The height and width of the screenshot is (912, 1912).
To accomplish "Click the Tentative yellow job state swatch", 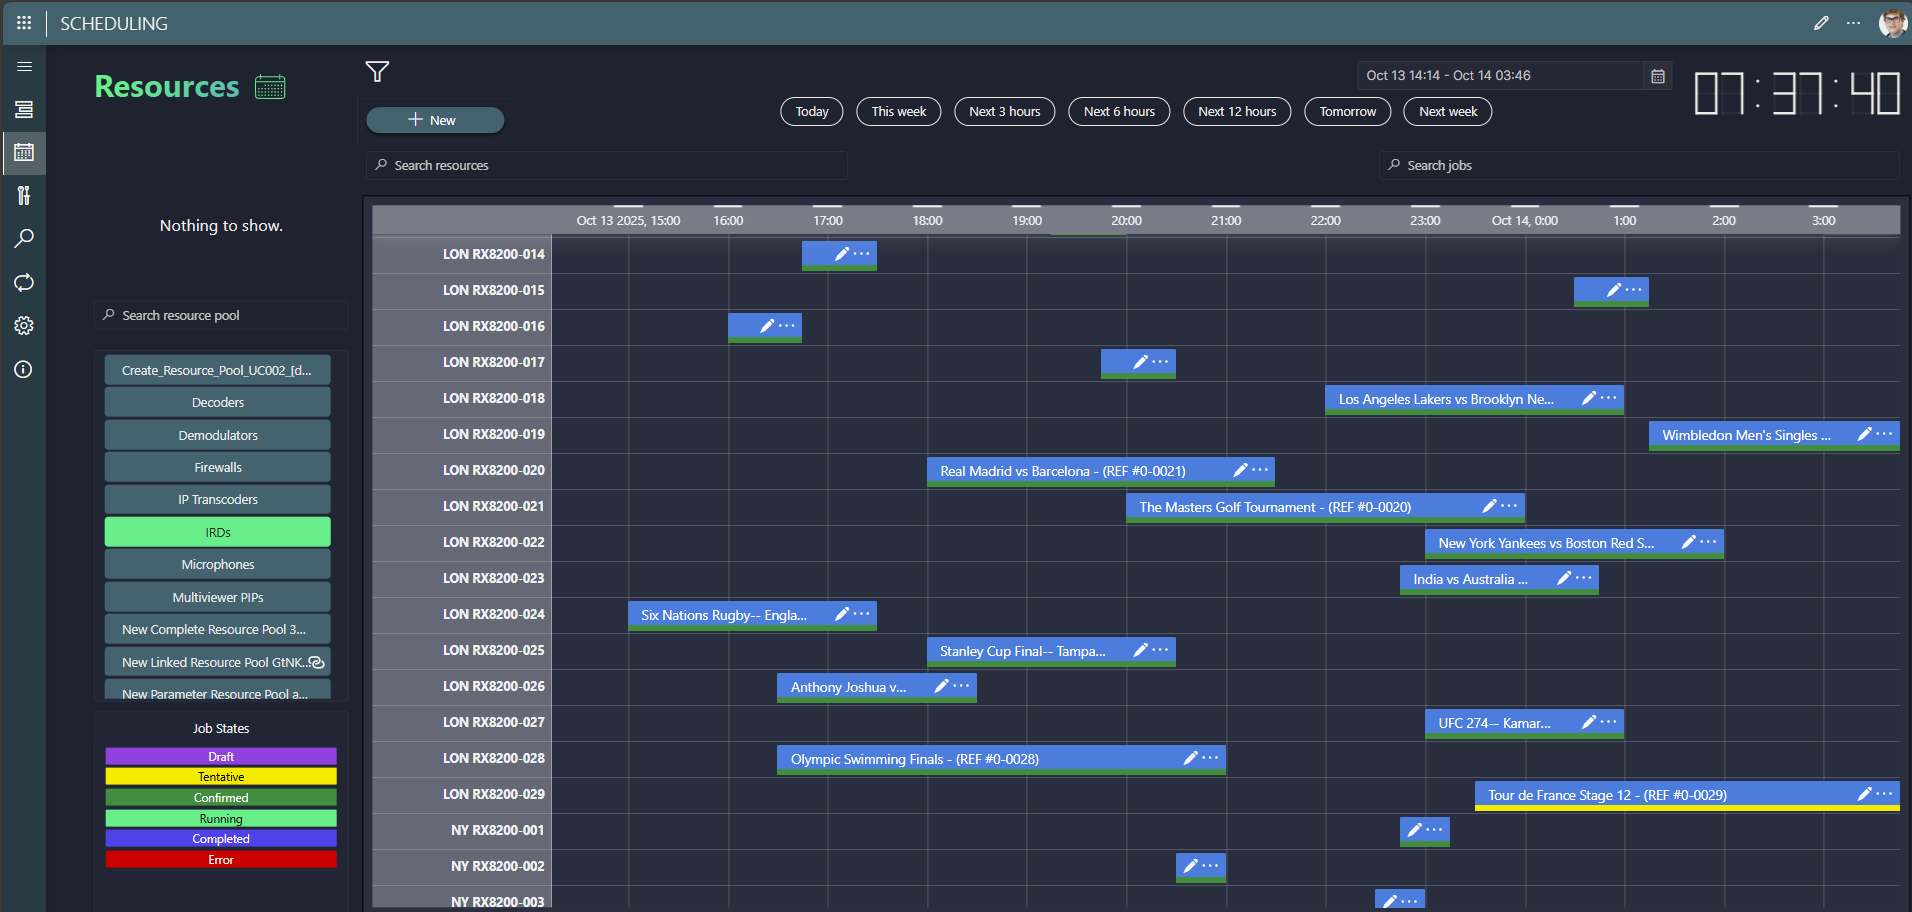I will click(x=221, y=777).
